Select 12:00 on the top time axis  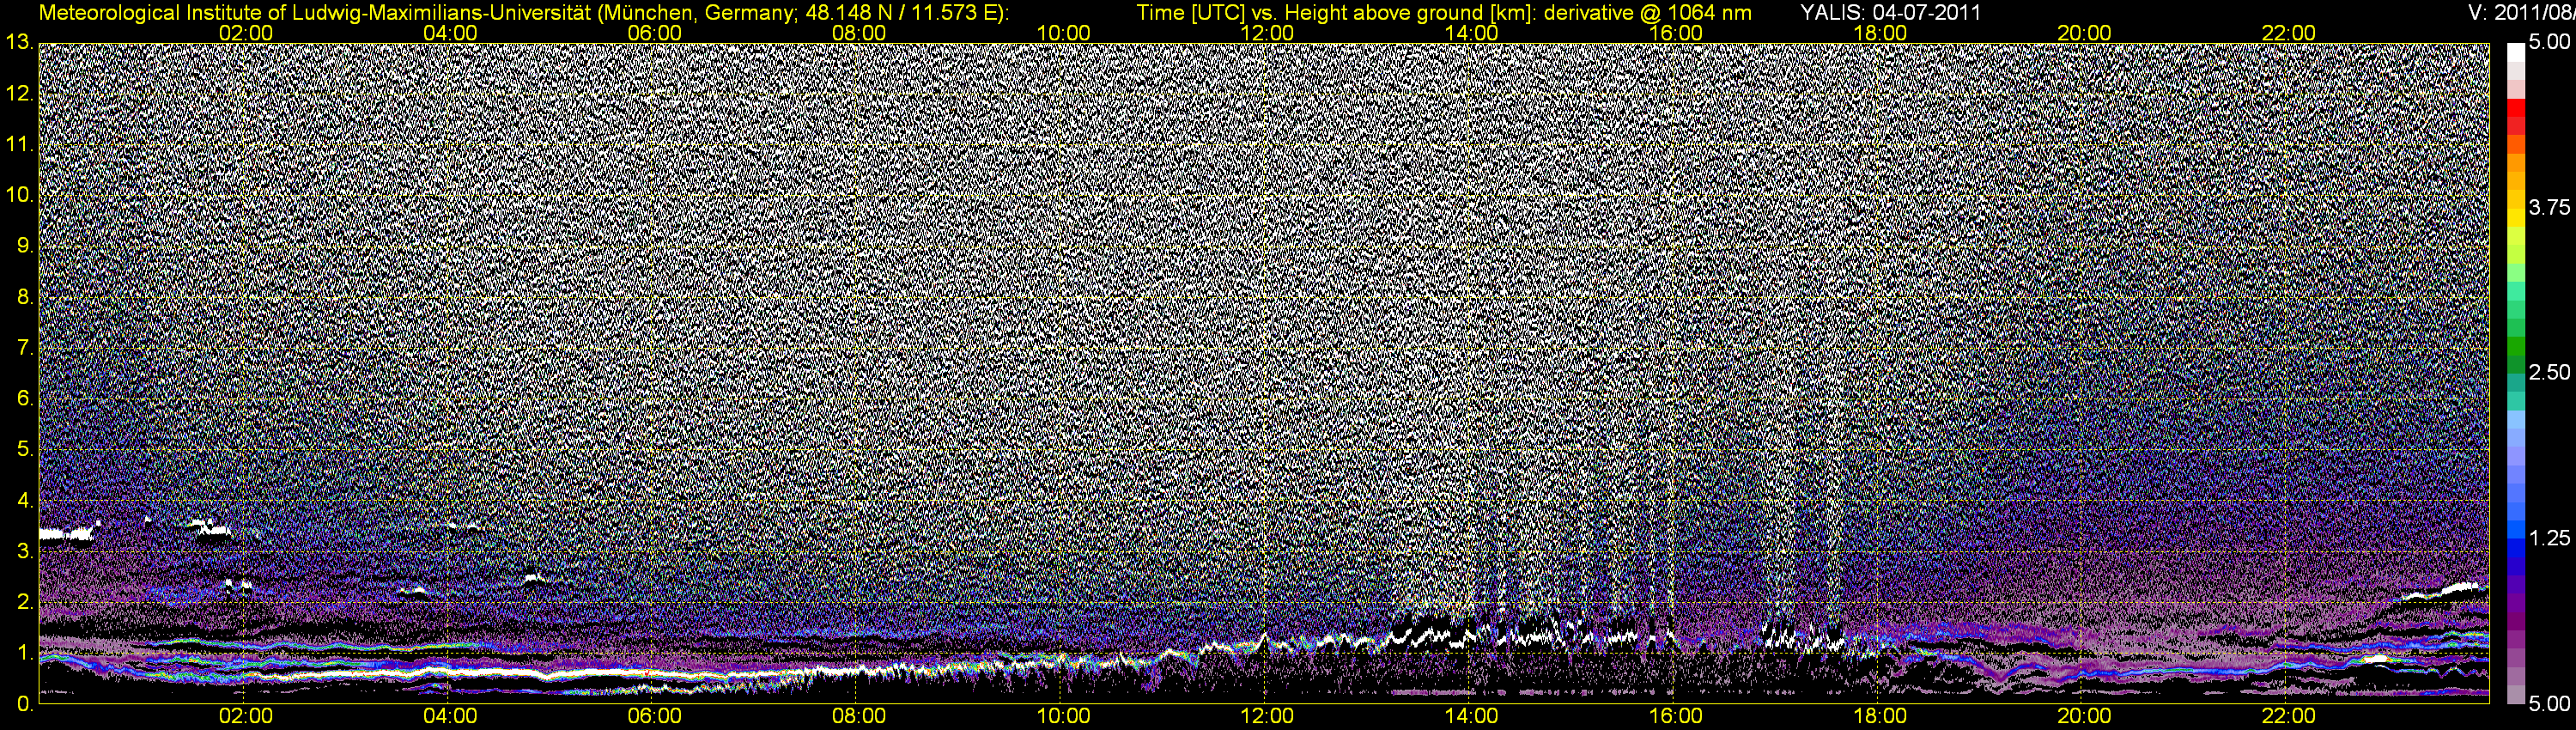[x=1267, y=33]
